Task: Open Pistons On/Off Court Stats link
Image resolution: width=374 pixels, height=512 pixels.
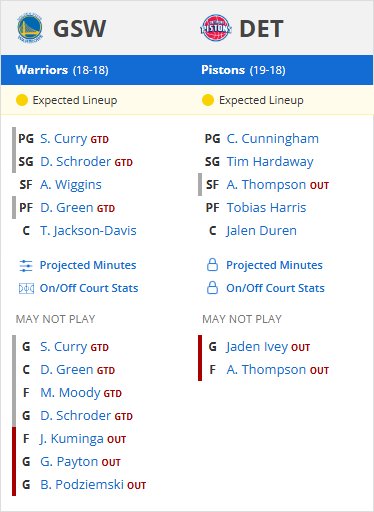Action: point(275,288)
